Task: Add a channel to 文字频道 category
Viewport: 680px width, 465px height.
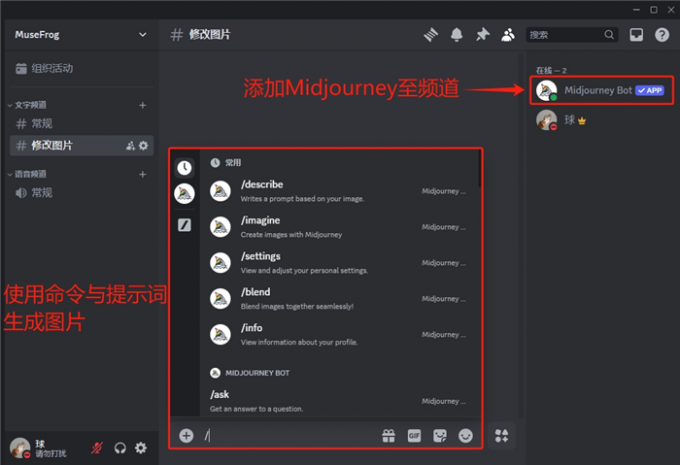Action: (x=142, y=105)
